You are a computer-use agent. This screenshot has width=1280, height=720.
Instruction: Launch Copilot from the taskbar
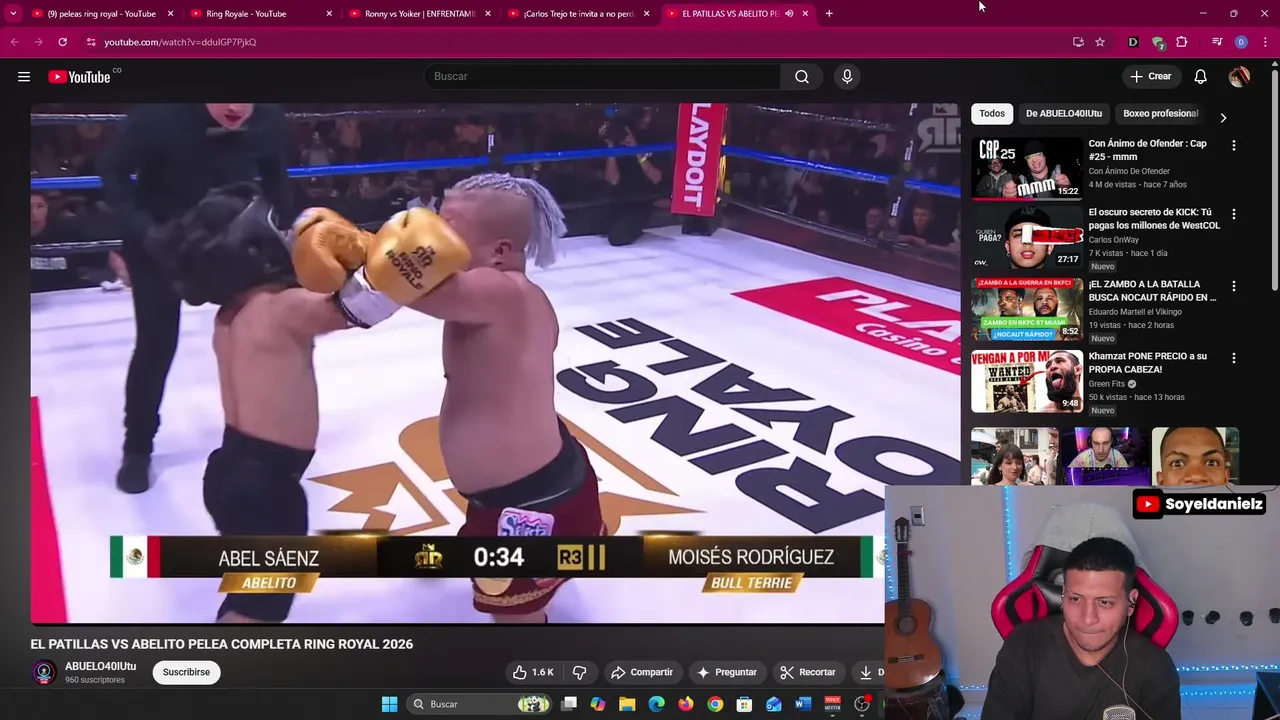pos(598,704)
